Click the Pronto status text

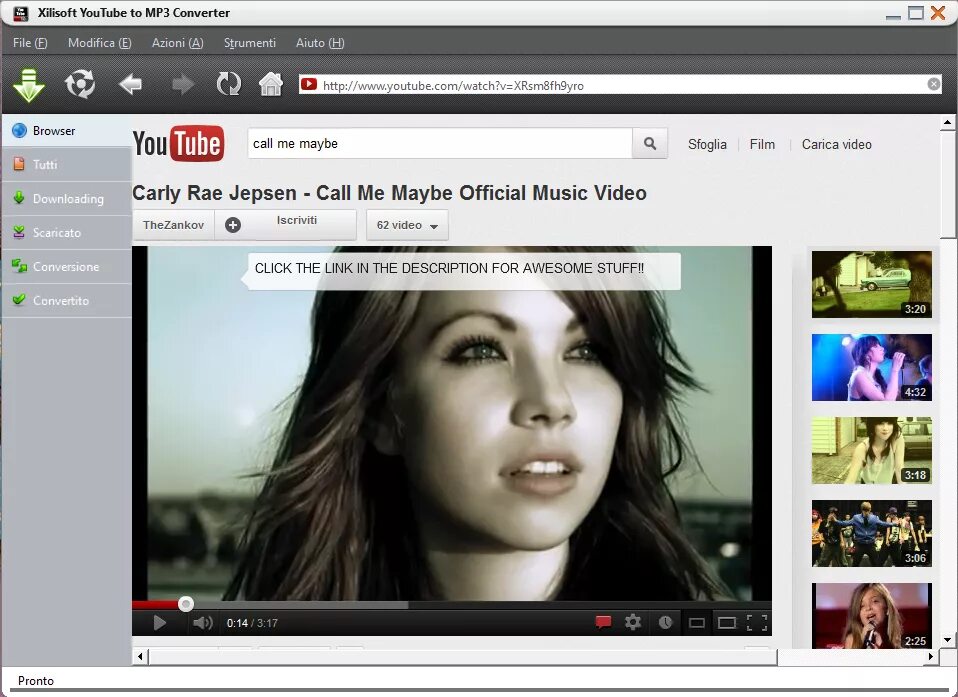point(36,681)
